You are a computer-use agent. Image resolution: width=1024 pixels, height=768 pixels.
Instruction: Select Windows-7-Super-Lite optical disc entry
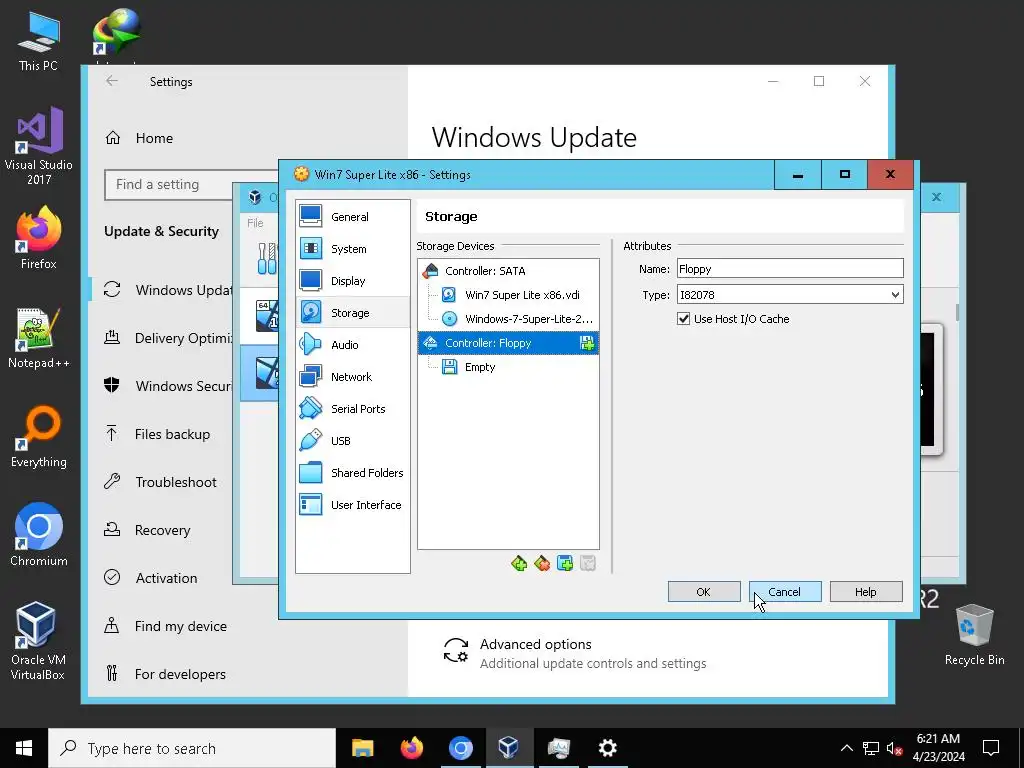[508, 319]
